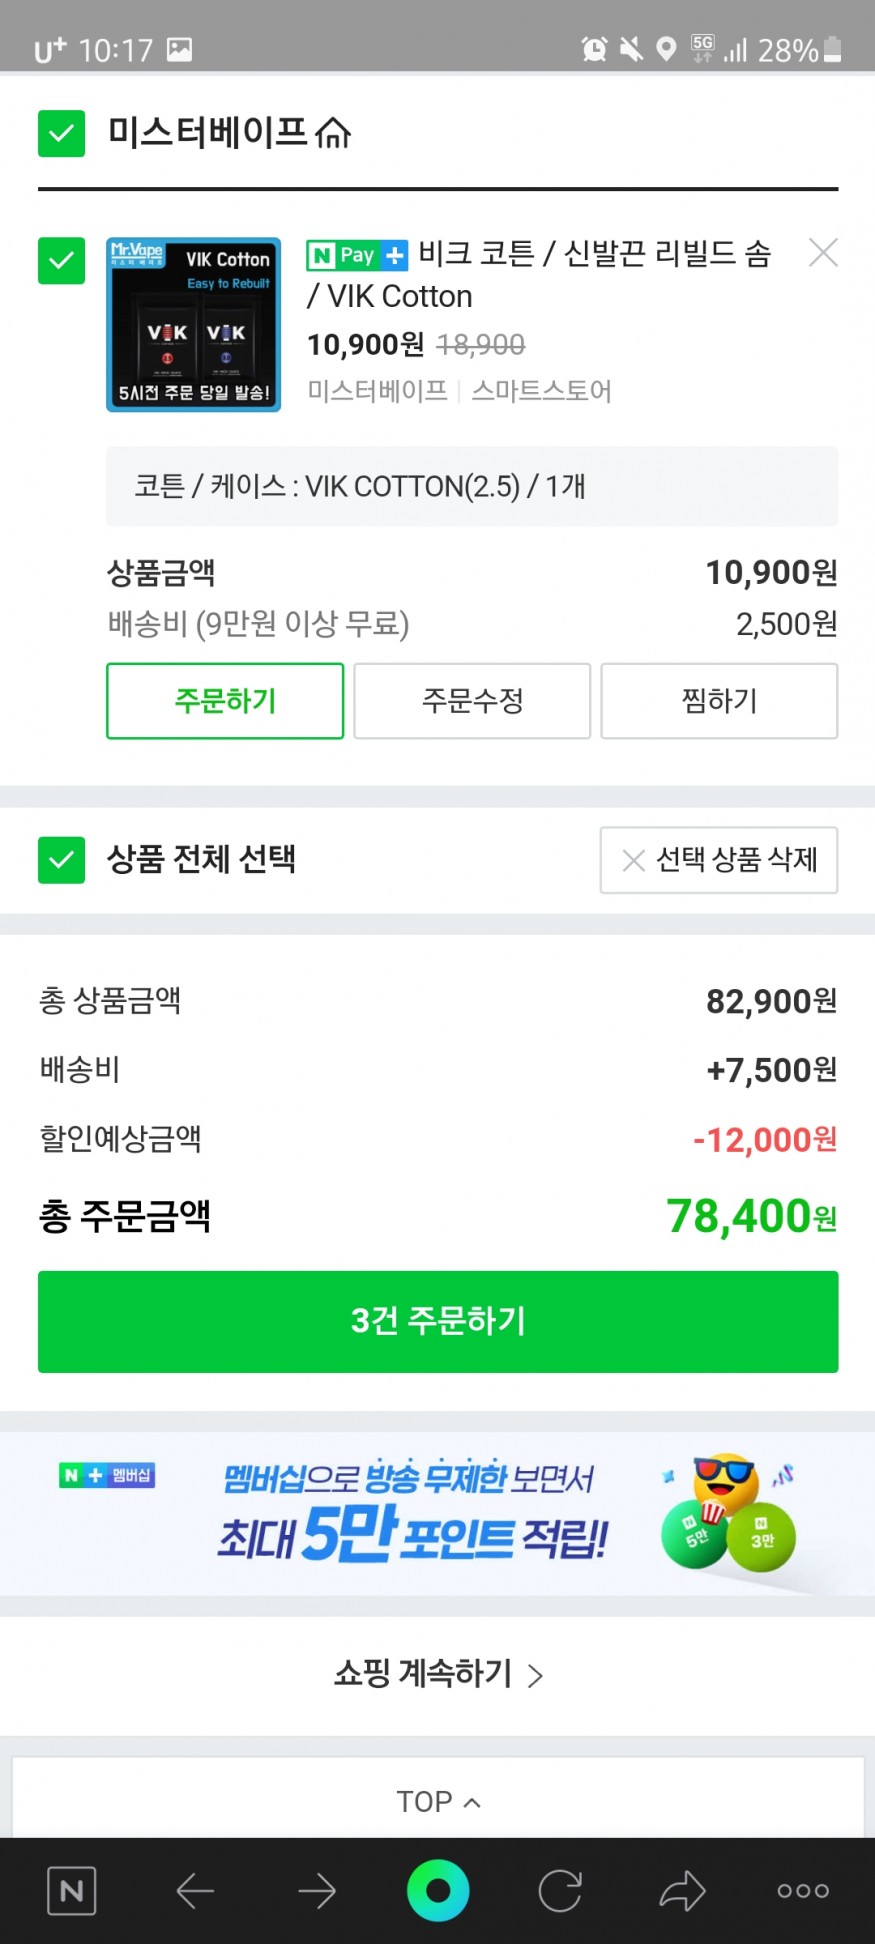Image resolution: width=875 pixels, height=1944 pixels.
Task: Tap the green 3건 주문하기 button
Action: [438, 1321]
